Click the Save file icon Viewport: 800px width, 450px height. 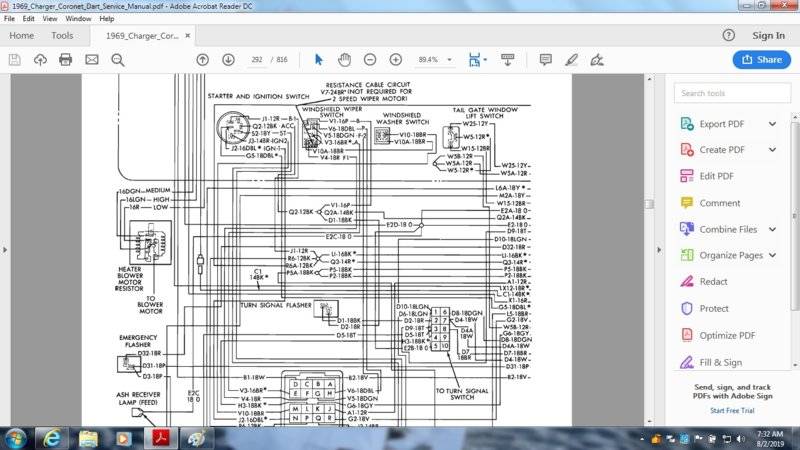tap(15, 60)
